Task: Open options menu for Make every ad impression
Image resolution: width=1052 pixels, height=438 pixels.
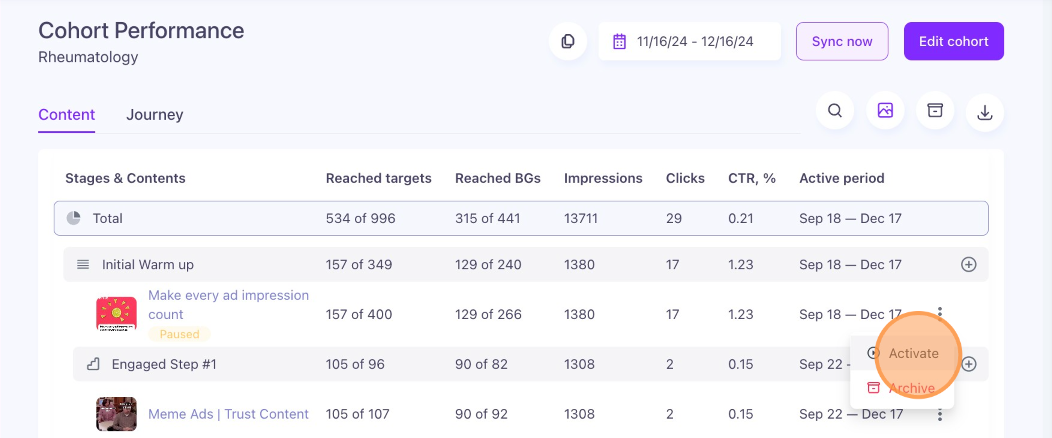Action: [941, 313]
